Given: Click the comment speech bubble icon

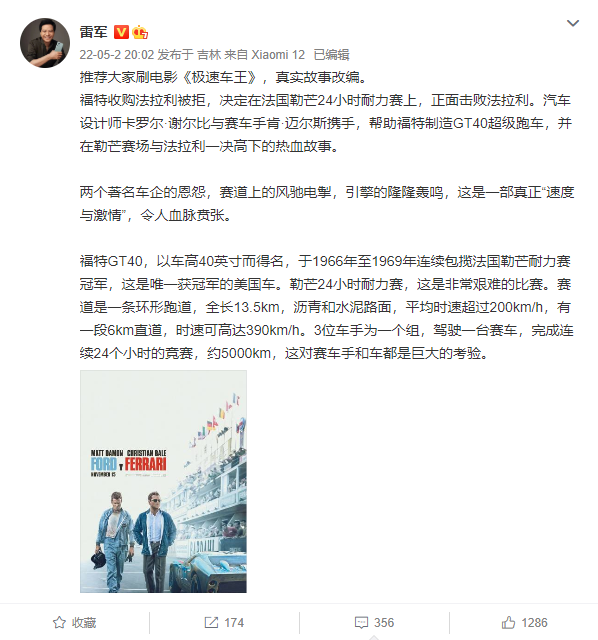Looking at the screenshot, I should (x=361, y=622).
